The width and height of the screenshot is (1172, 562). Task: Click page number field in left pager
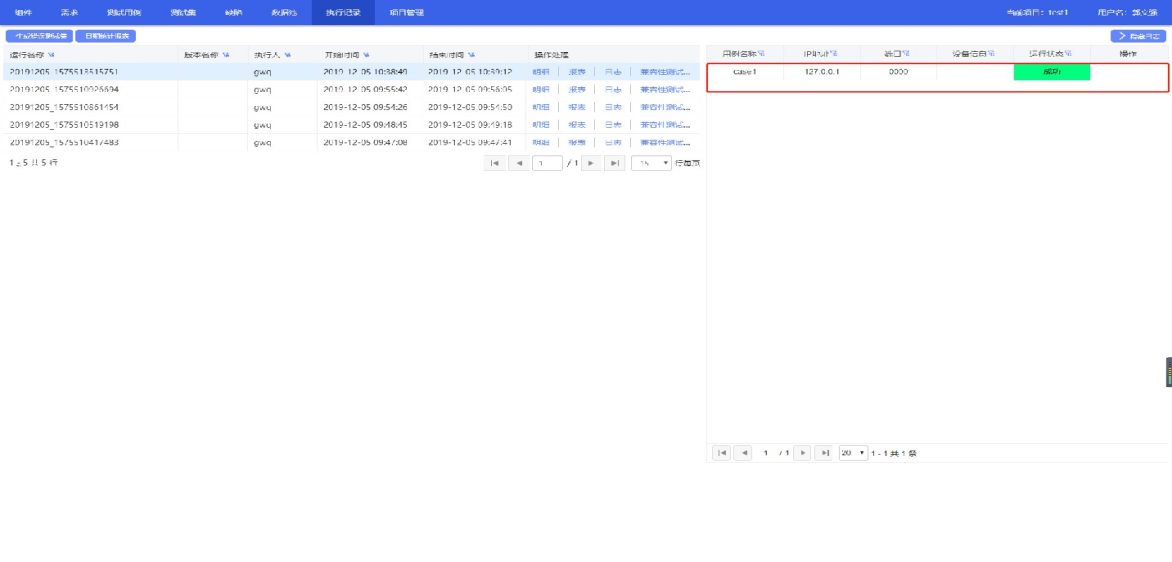coord(547,163)
